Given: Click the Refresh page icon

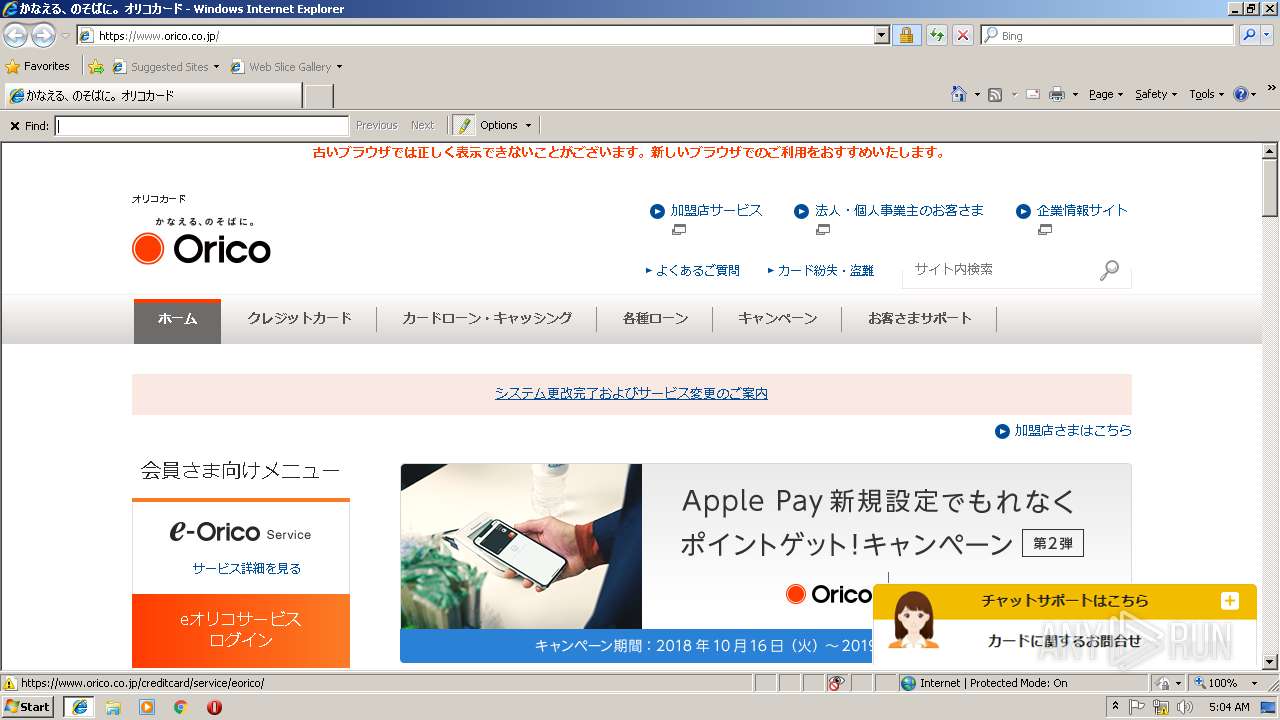Looking at the screenshot, I should tap(936, 35).
